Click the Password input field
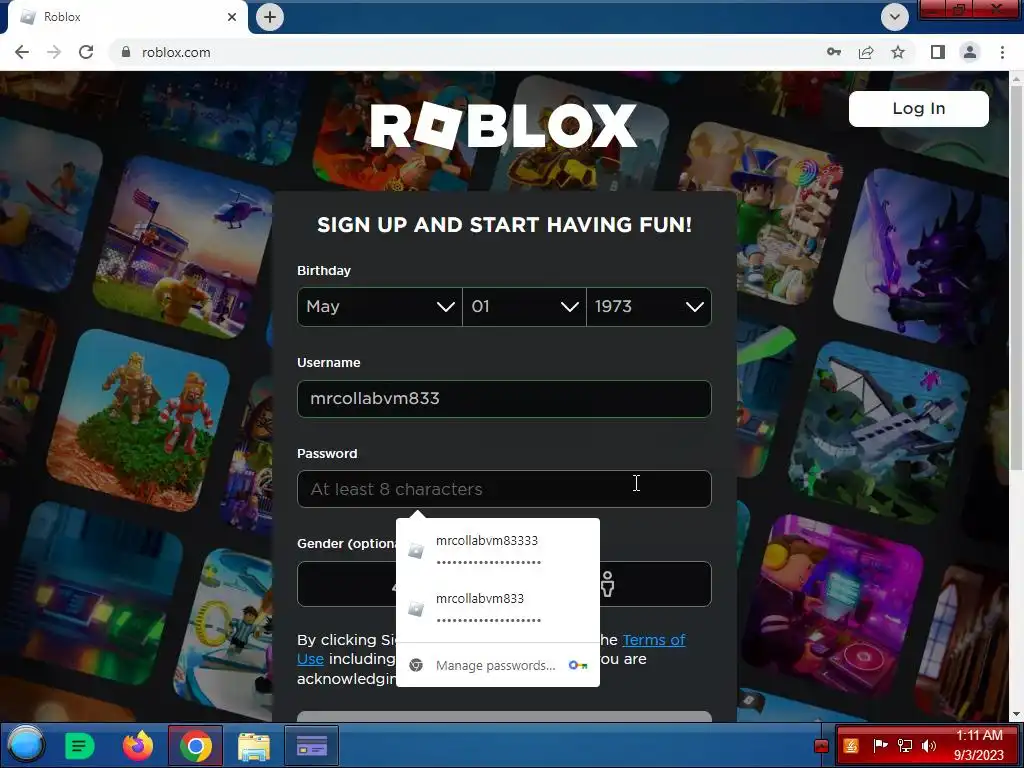1024x768 pixels. pos(504,488)
